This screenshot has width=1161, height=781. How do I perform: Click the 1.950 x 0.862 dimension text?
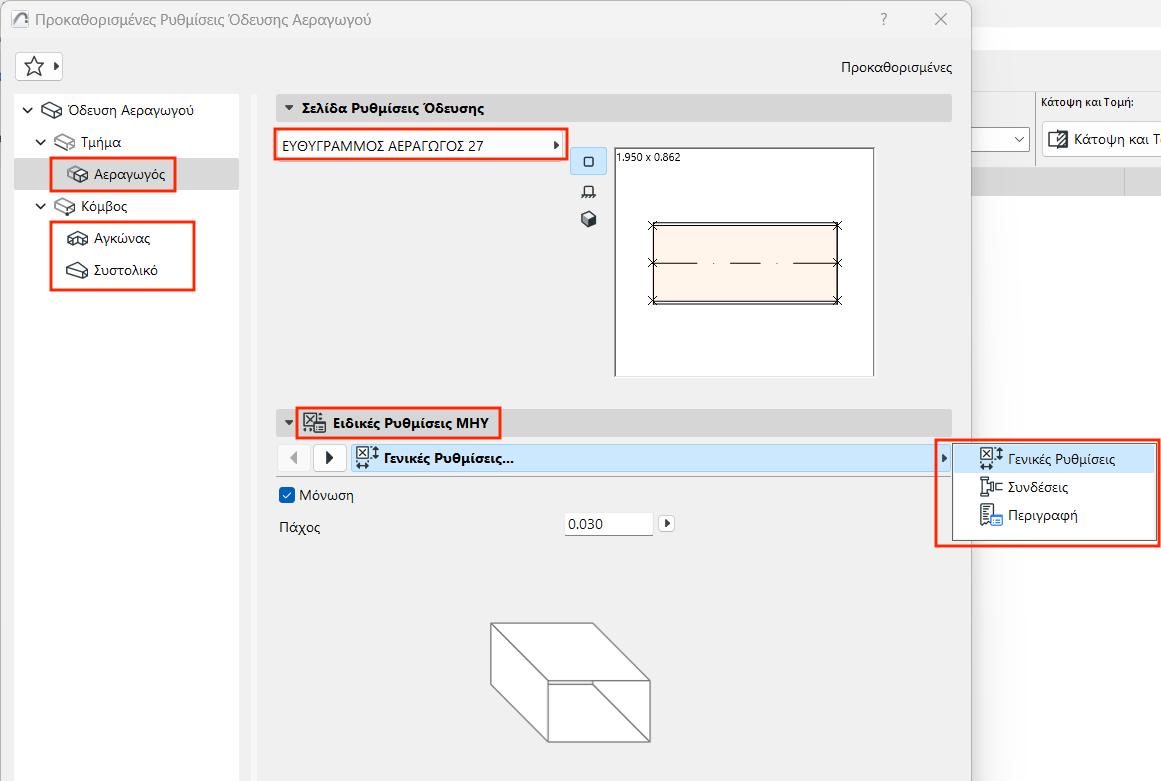[x=648, y=157]
